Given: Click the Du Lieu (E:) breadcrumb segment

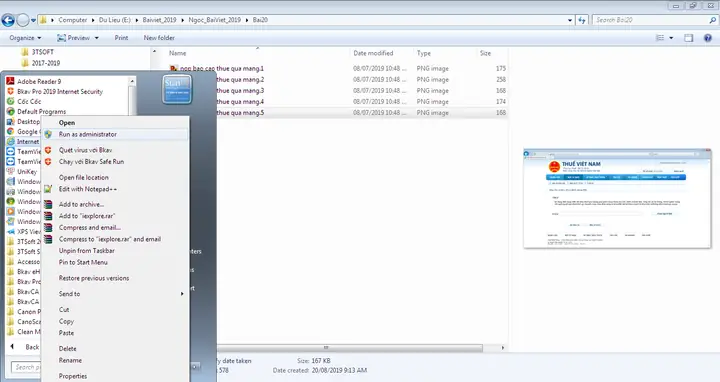Looking at the screenshot, I should 115,20.
